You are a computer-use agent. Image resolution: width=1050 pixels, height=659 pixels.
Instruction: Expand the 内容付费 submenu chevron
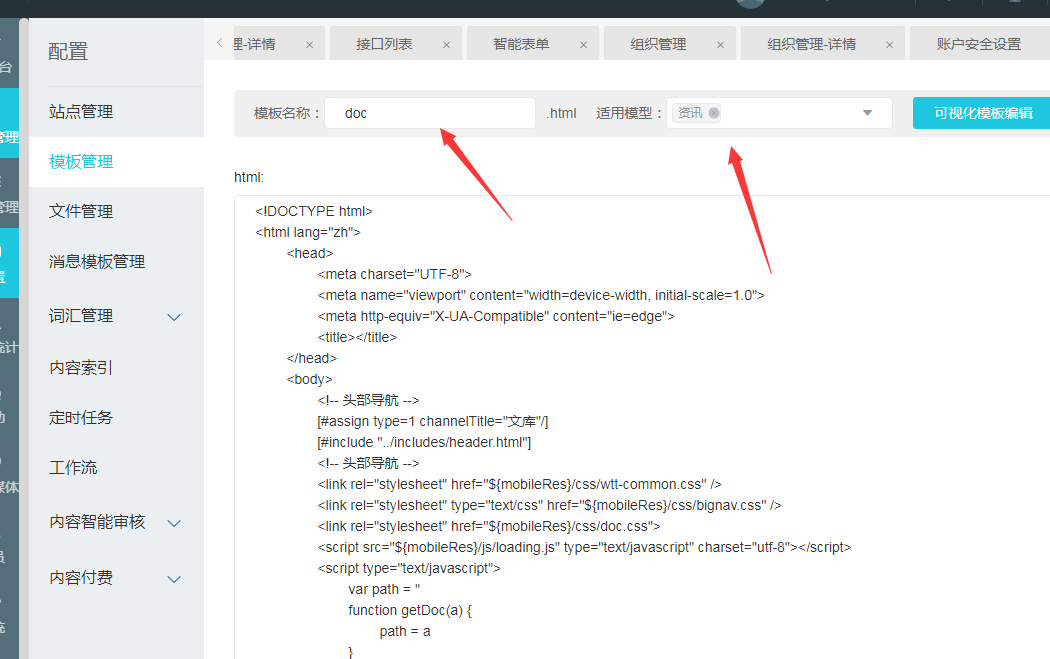pyautogui.click(x=174, y=579)
